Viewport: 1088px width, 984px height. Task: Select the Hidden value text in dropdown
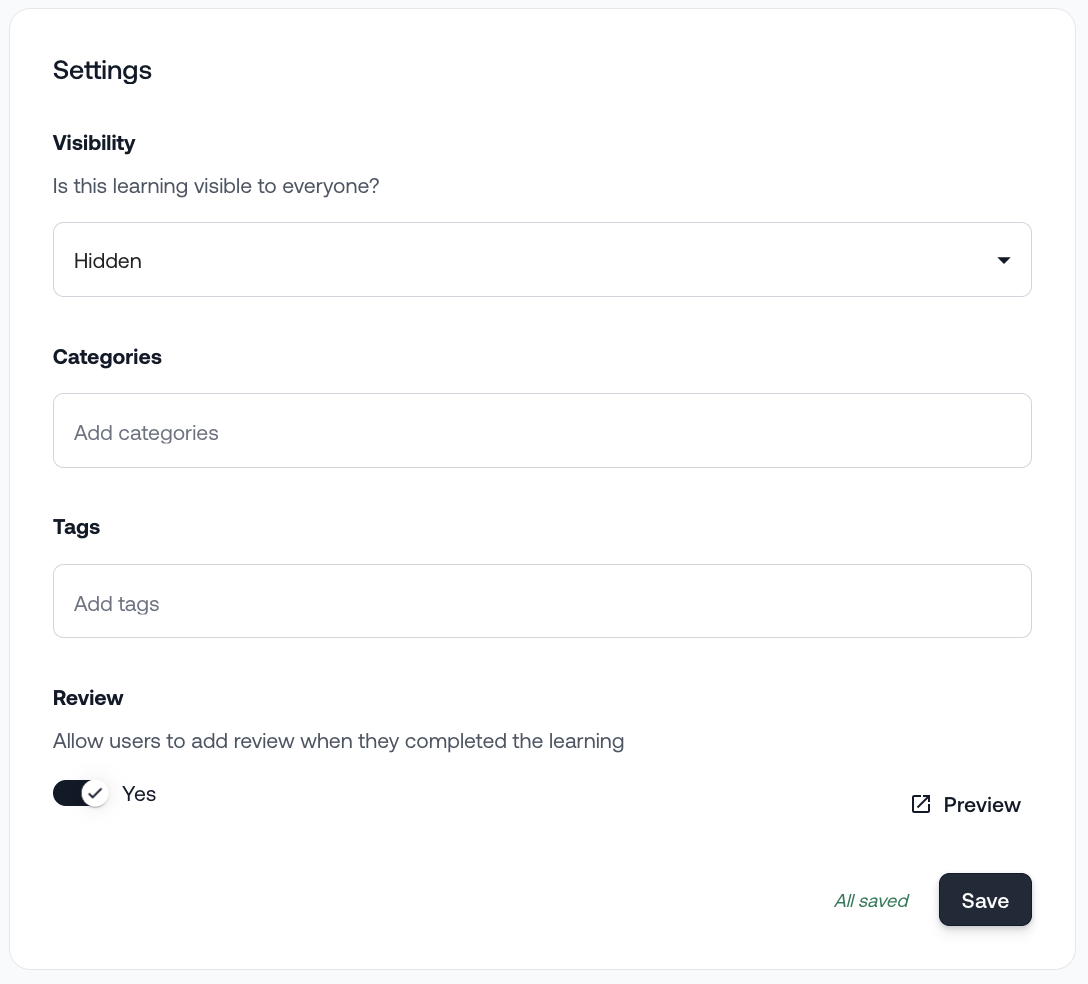click(x=108, y=261)
